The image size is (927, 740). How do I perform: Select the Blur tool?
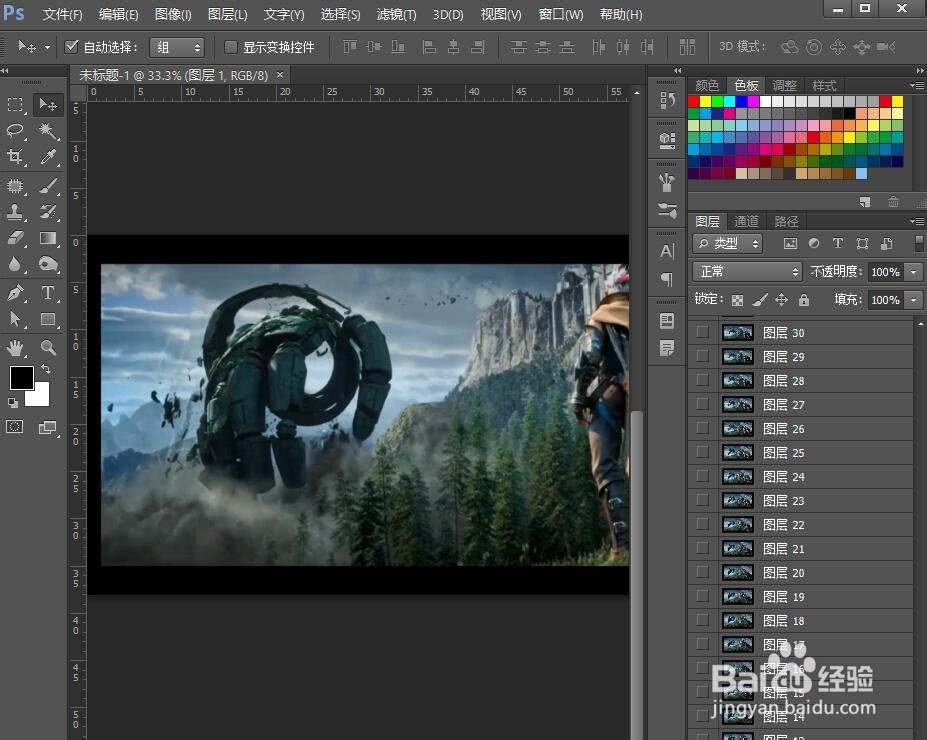coord(15,264)
